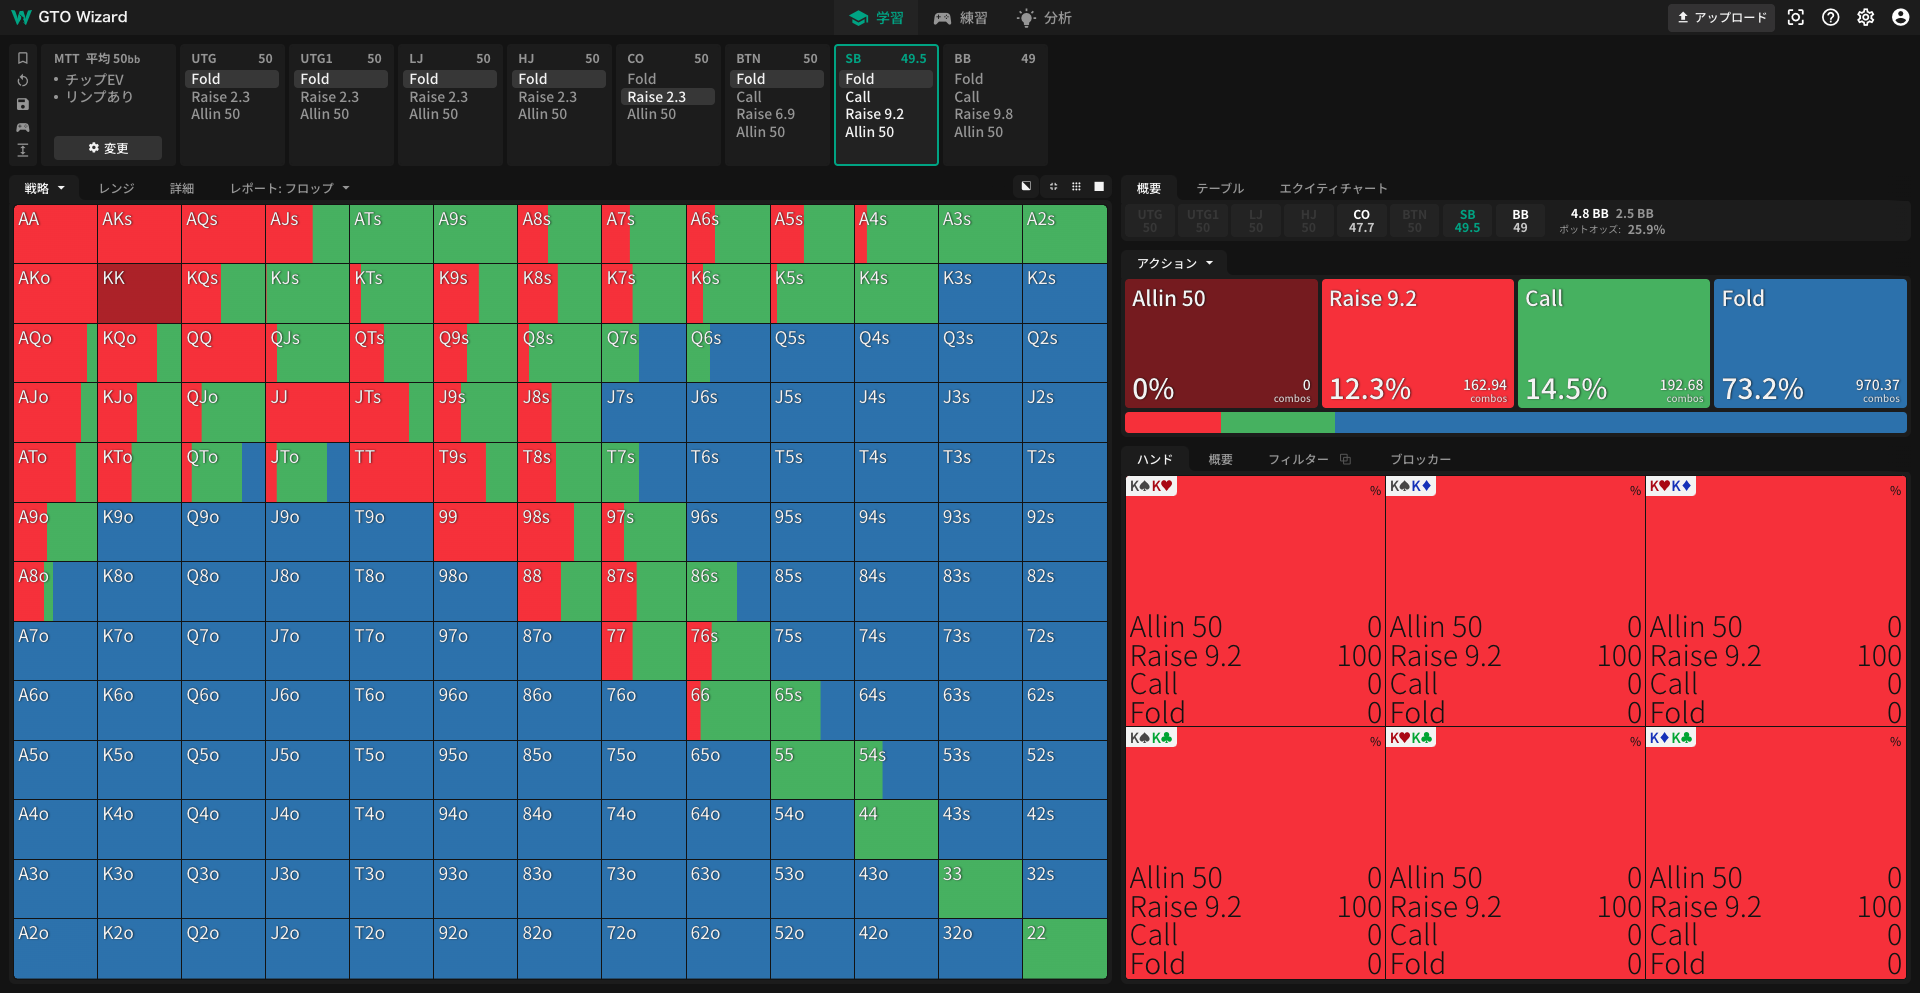Viewport: 1920px width, 993px height.
Task: Click the CO 47.7 stack chip
Action: click(1361, 221)
